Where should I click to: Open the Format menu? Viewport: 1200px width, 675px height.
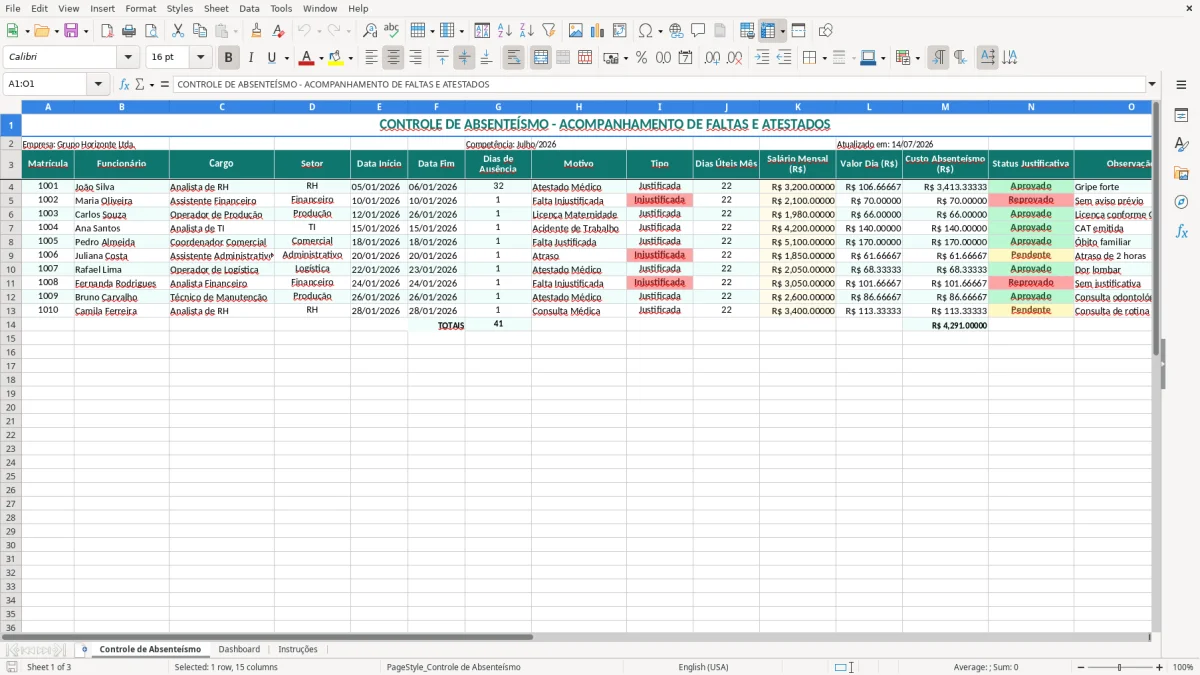tap(141, 8)
